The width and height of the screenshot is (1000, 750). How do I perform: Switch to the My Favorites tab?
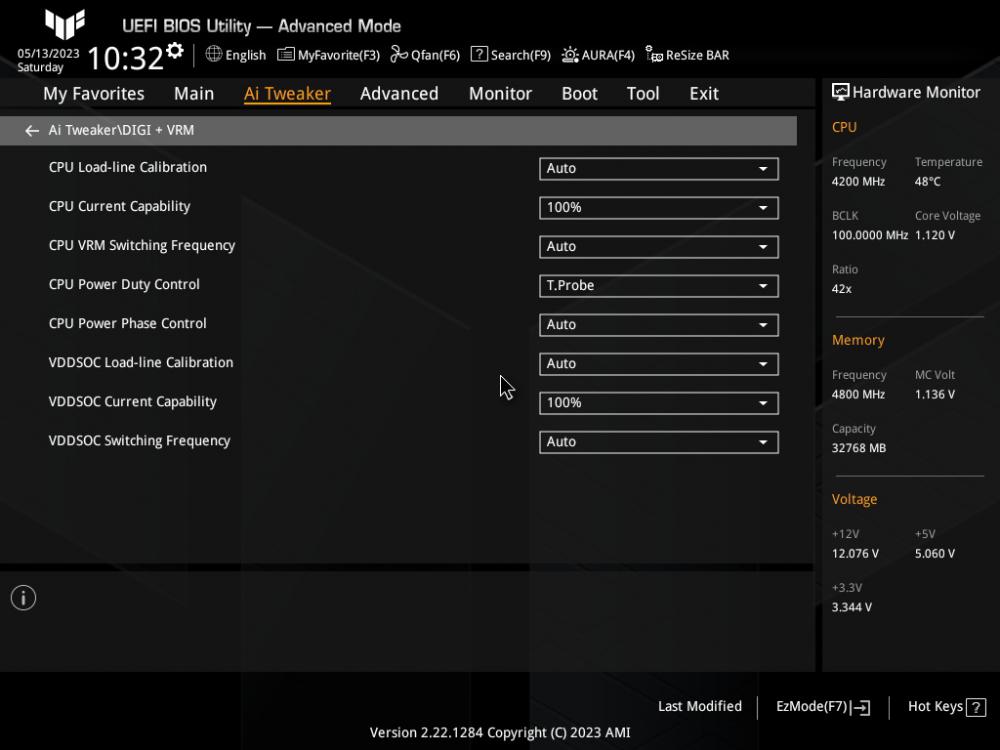coord(94,94)
